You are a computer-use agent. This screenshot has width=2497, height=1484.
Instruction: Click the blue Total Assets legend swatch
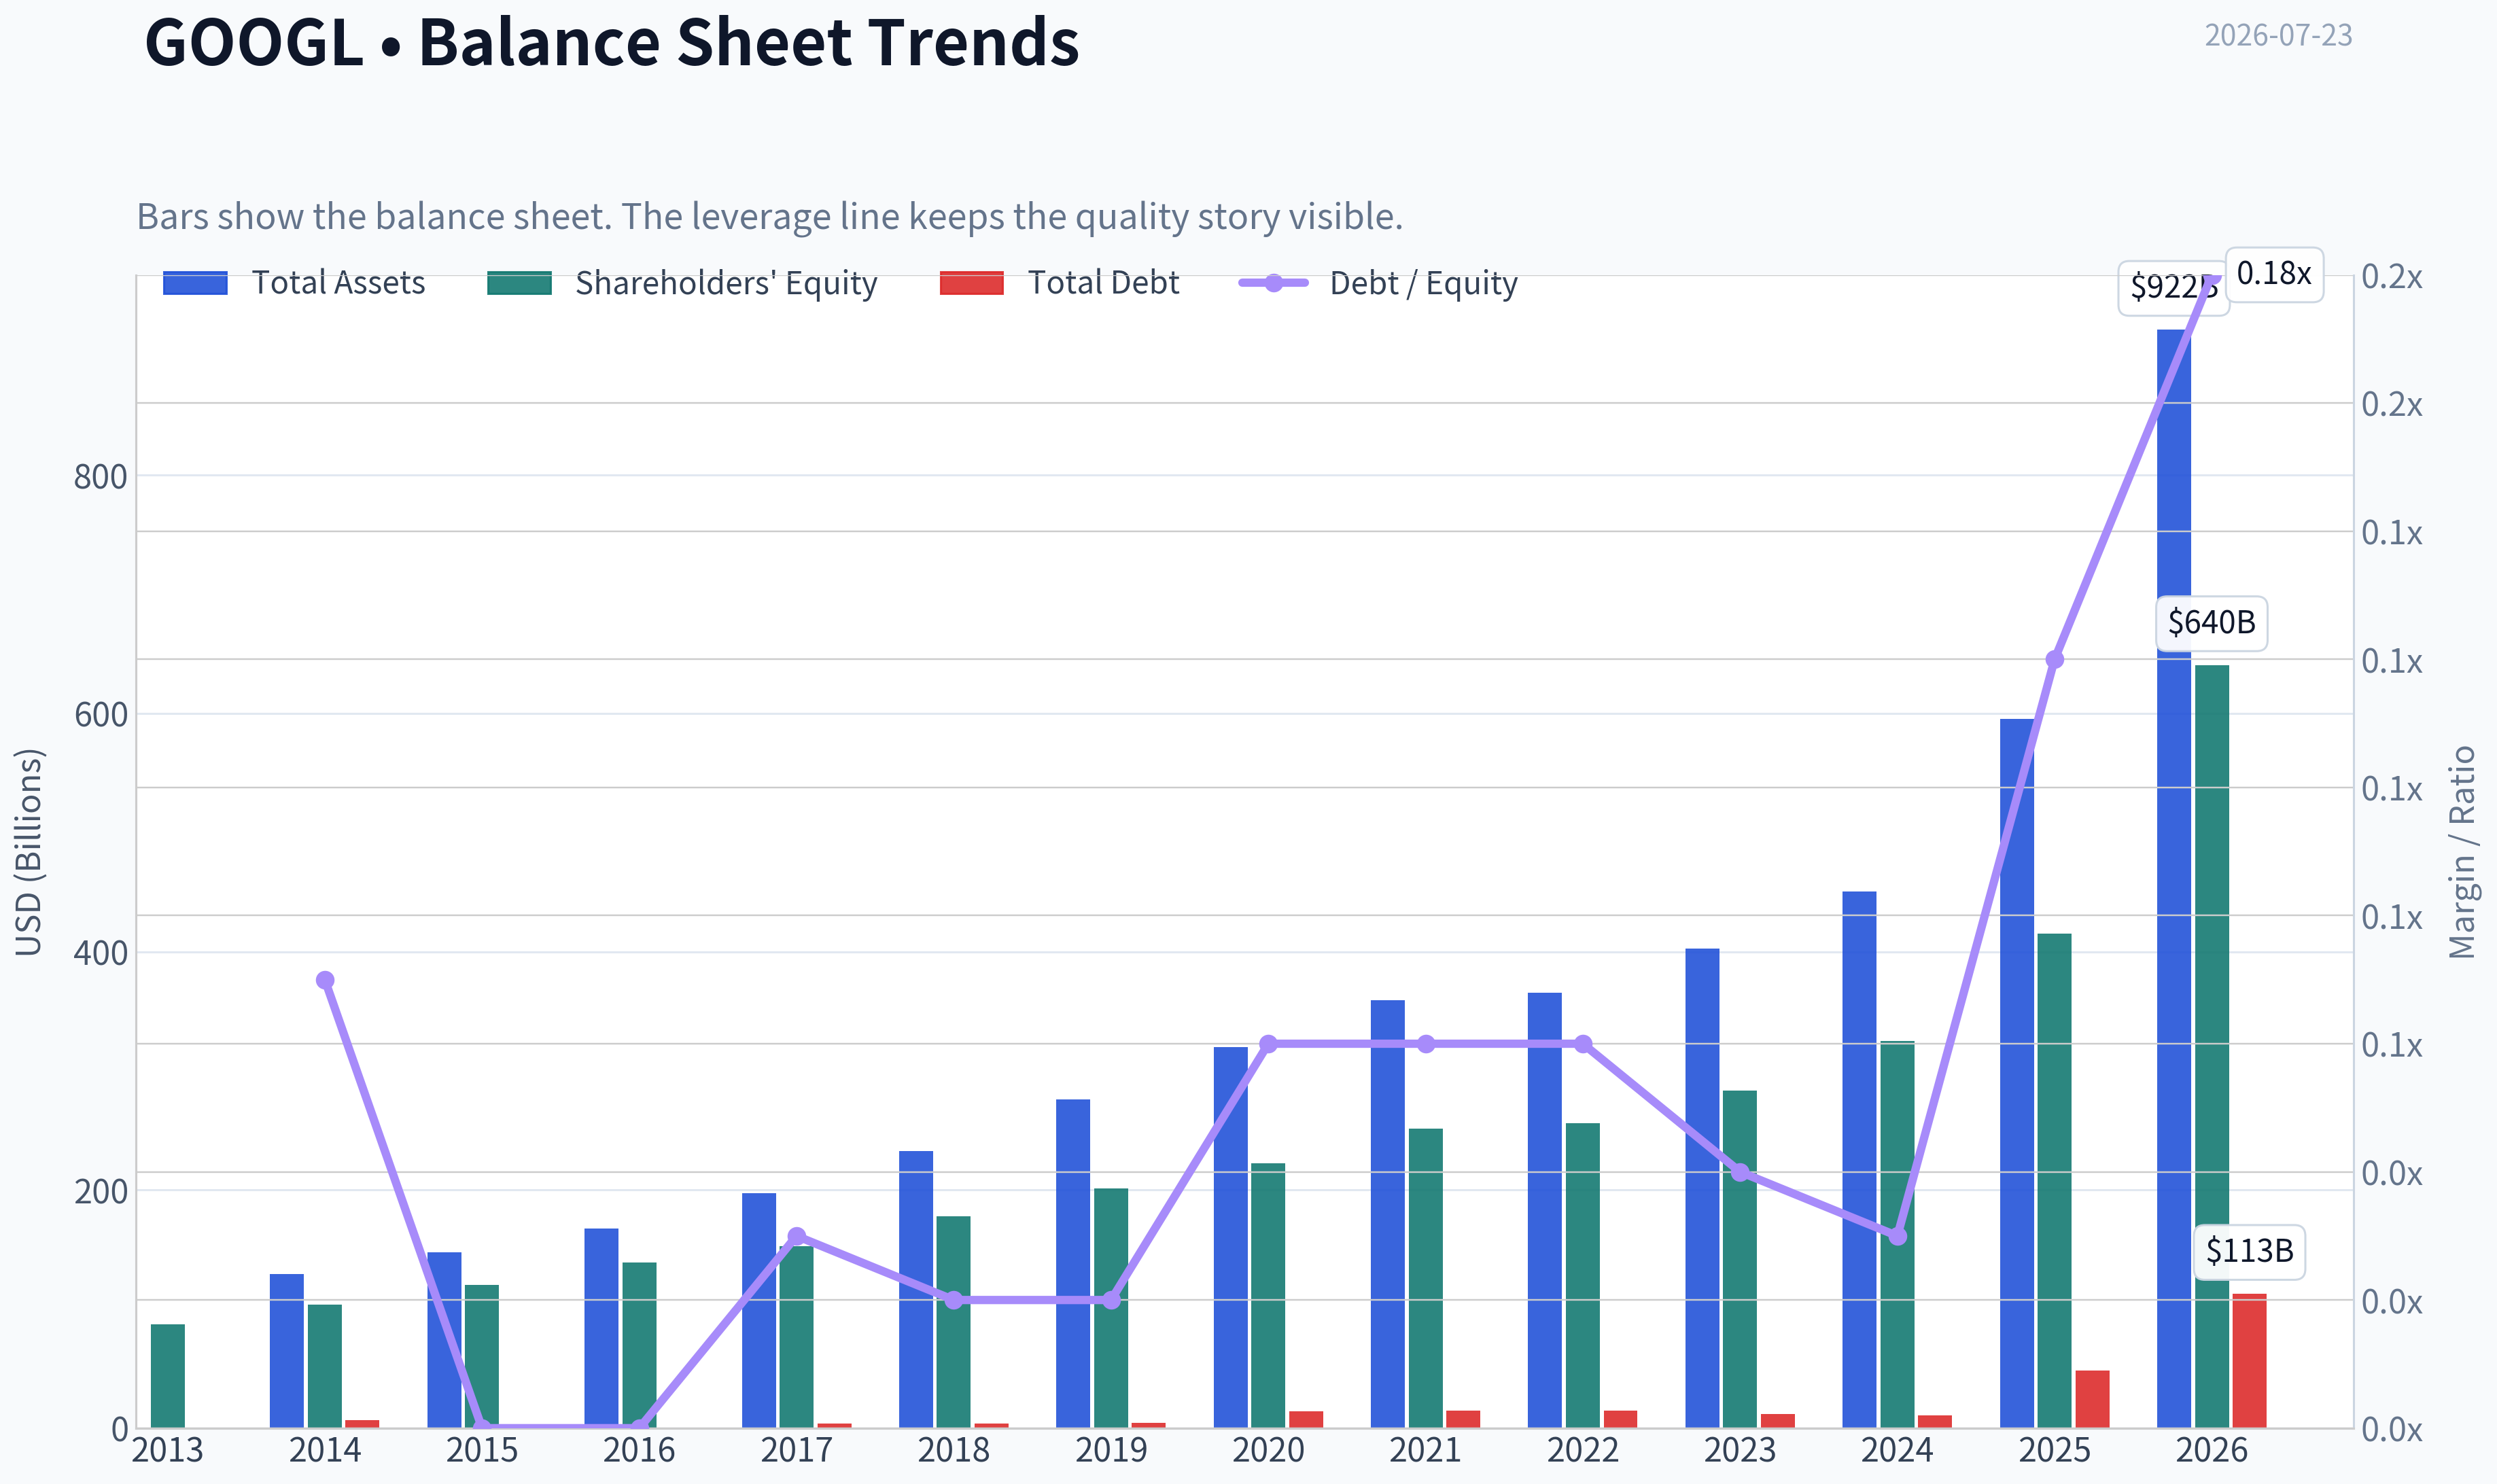[195, 283]
